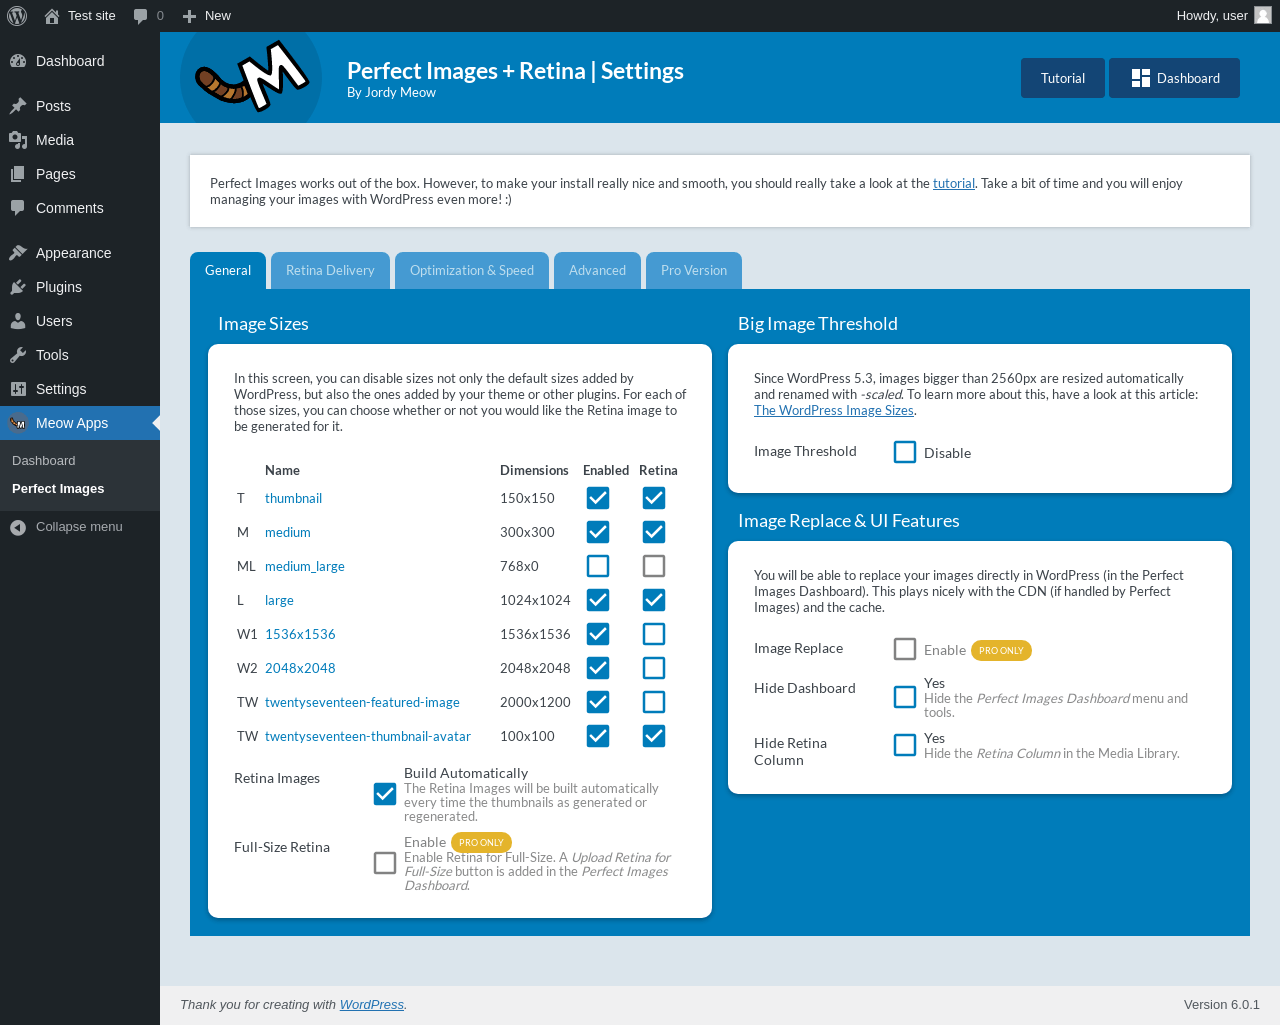
Task: Click the Howdy, user account link
Action: pyautogui.click(x=1224, y=16)
